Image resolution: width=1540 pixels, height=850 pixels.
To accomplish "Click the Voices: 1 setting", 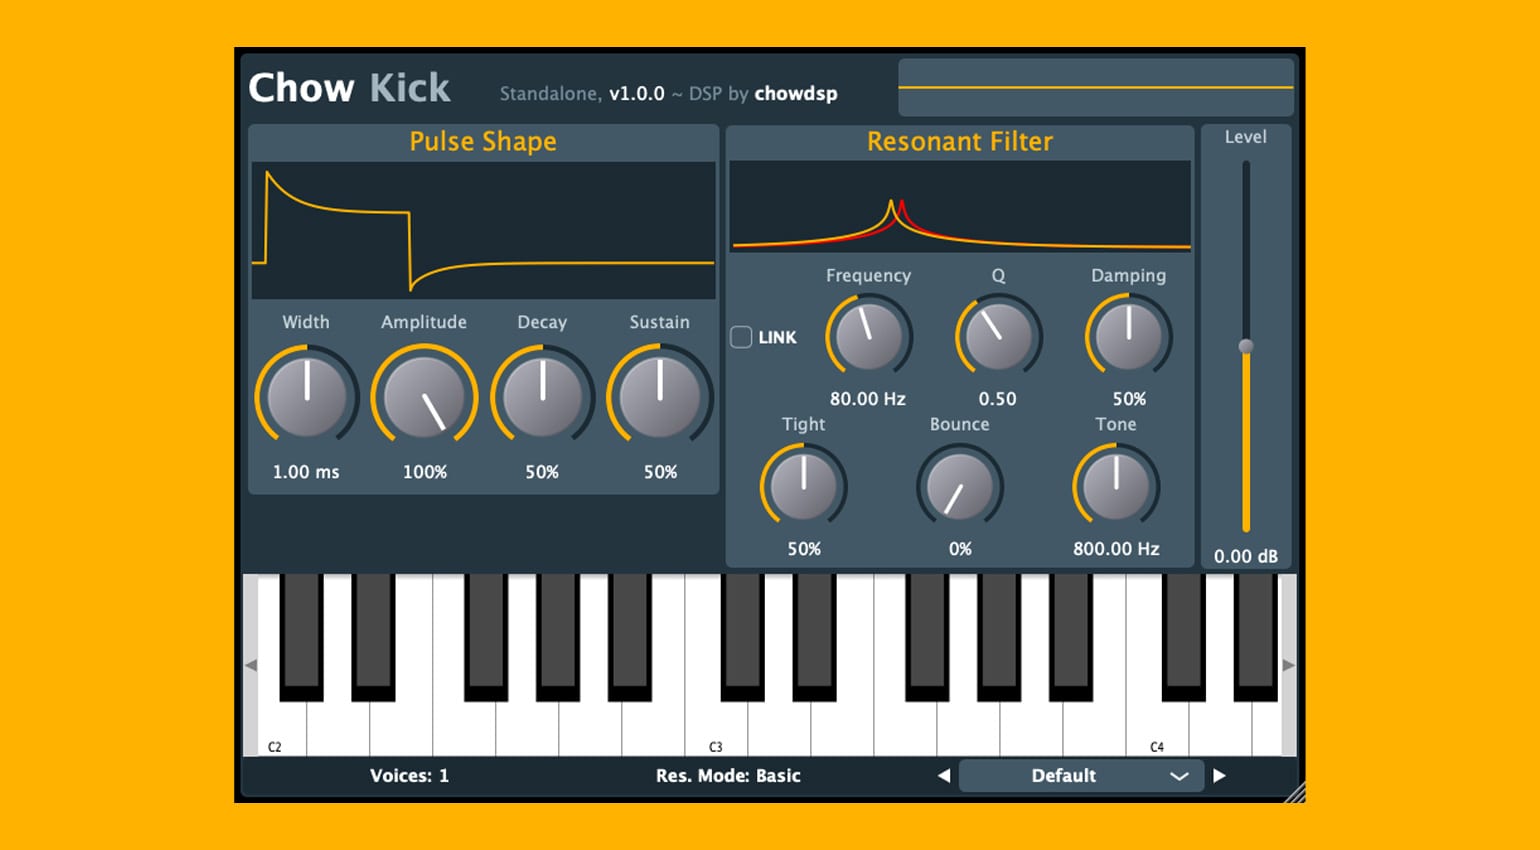I will coord(409,776).
